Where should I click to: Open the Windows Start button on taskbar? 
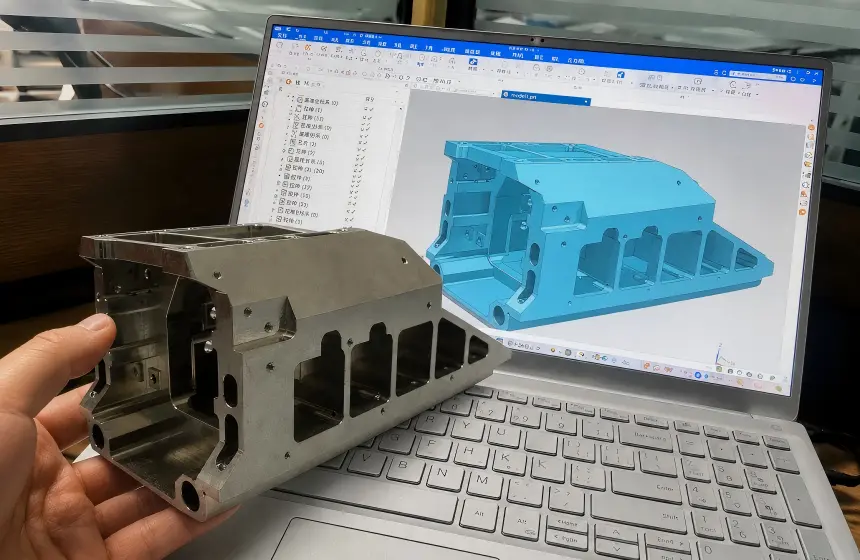coord(499,340)
